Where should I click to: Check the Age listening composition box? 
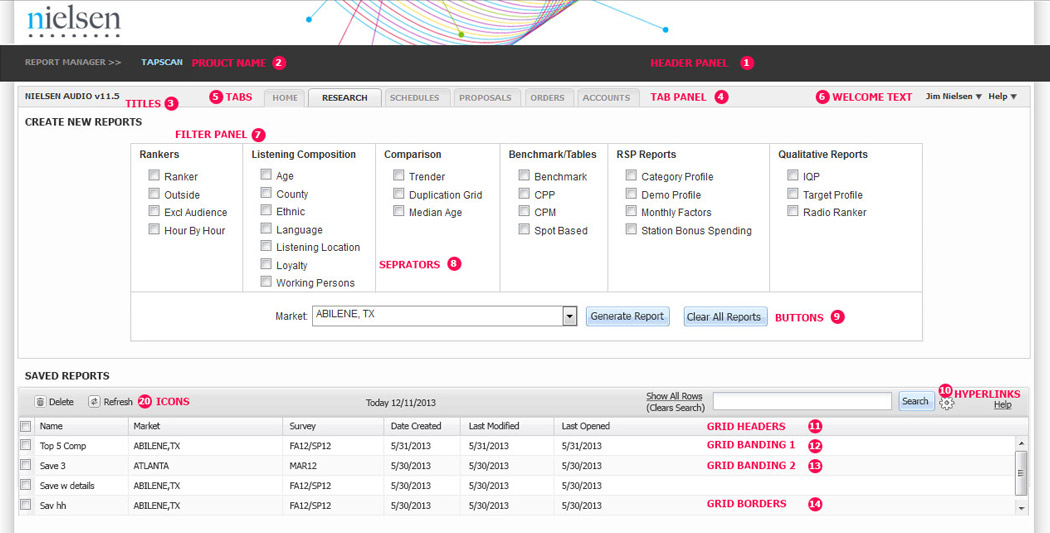[266, 175]
